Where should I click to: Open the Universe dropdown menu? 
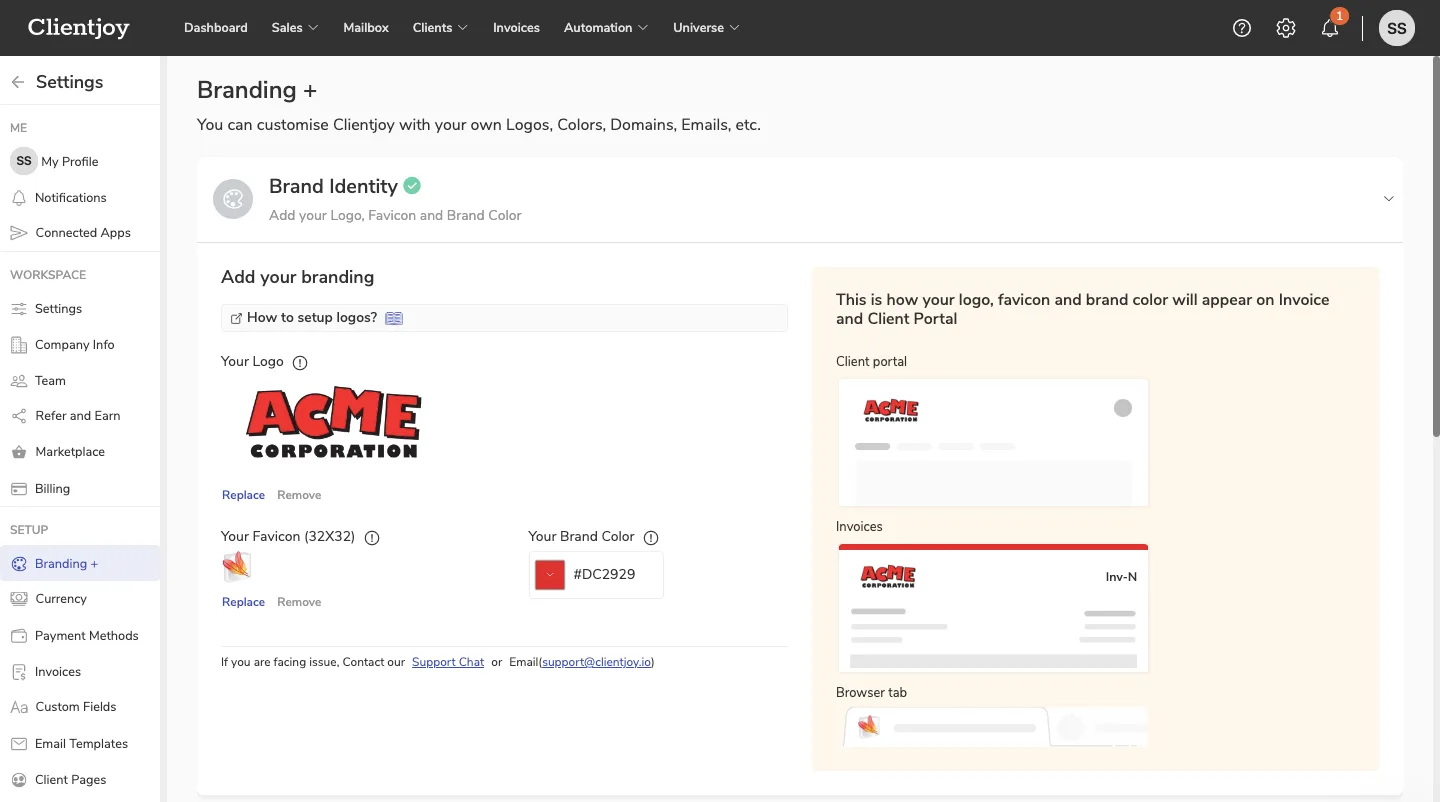(706, 28)
